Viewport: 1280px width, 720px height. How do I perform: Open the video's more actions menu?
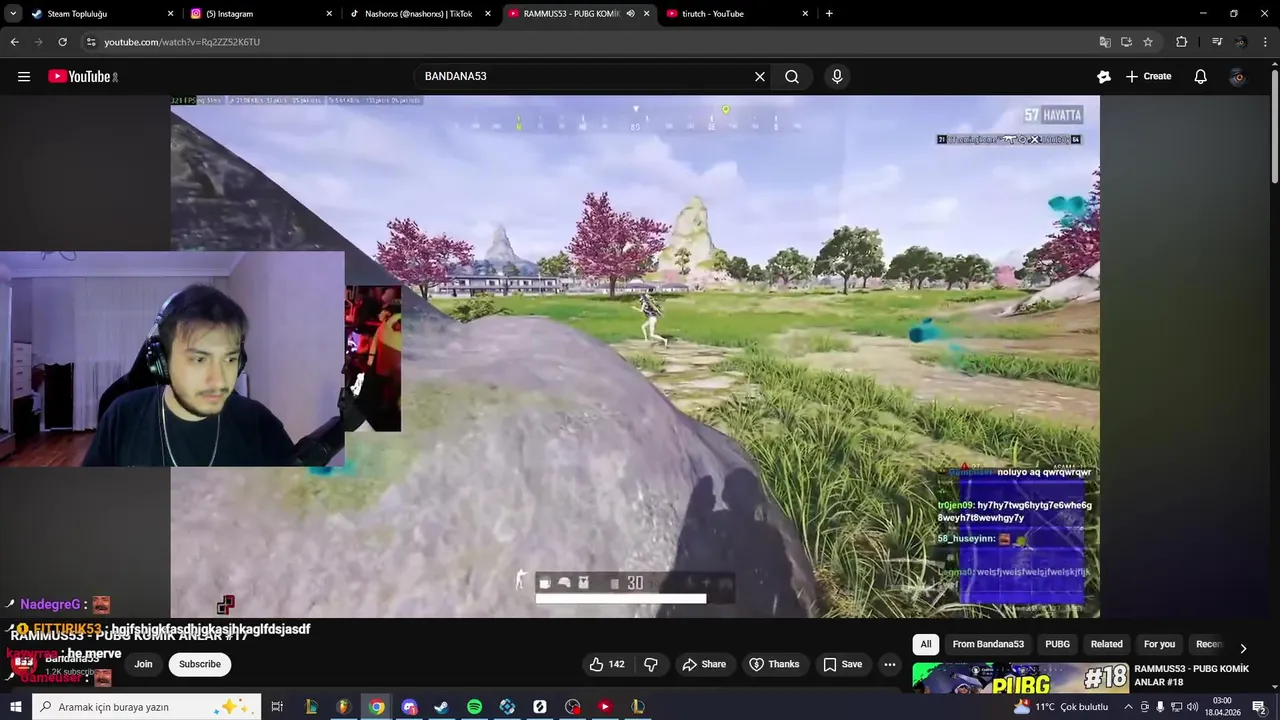[890, 664]
